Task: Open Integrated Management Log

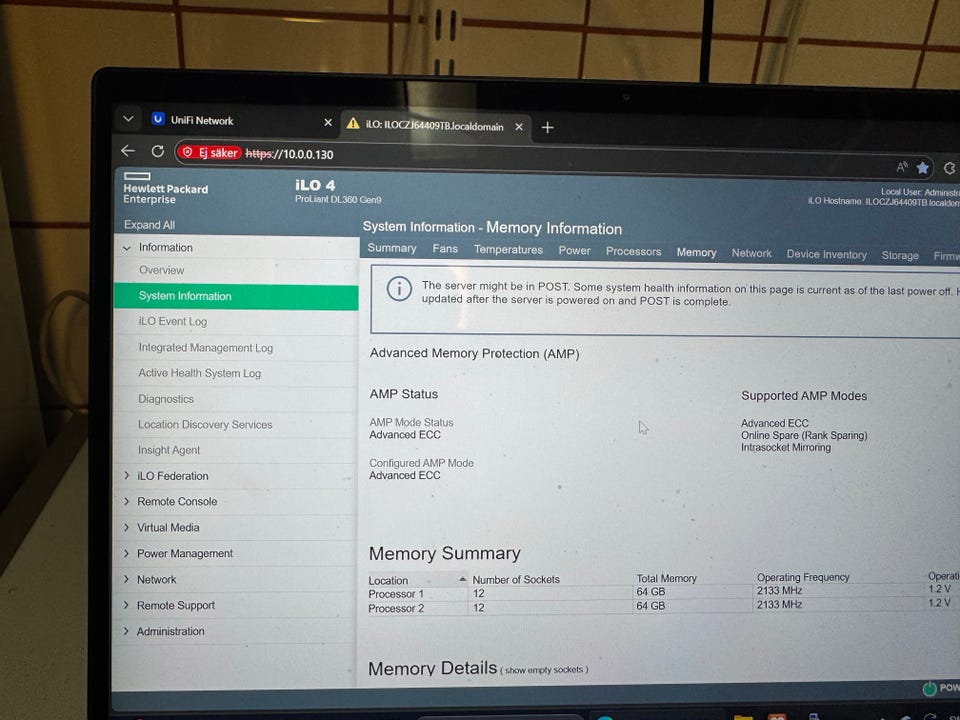Action: [x=205, y=348]
